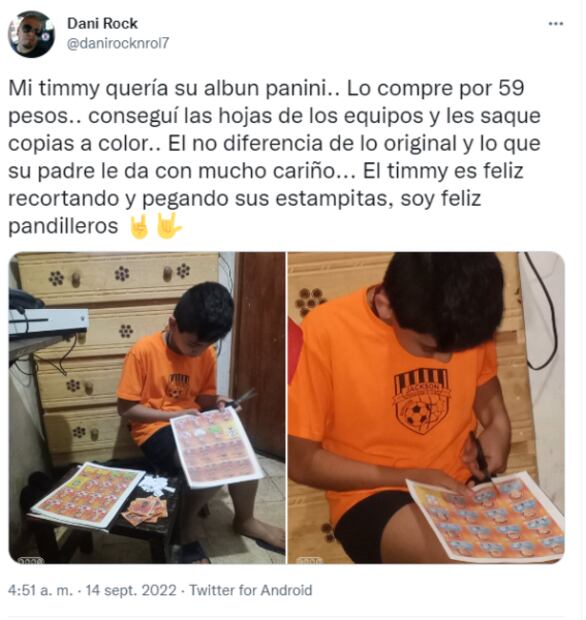The height and width of the screenshot is (620, 586).
Task: Click the badge in right photo corner
Action: pyautogui.click(x=310, y=561)
